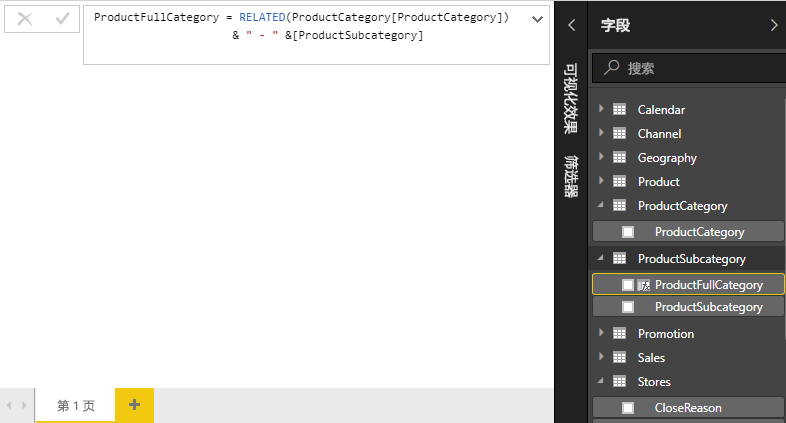Screen dimensions: 786x423
Task: Click the Sales table icon
Action: [x=619, y=358]
